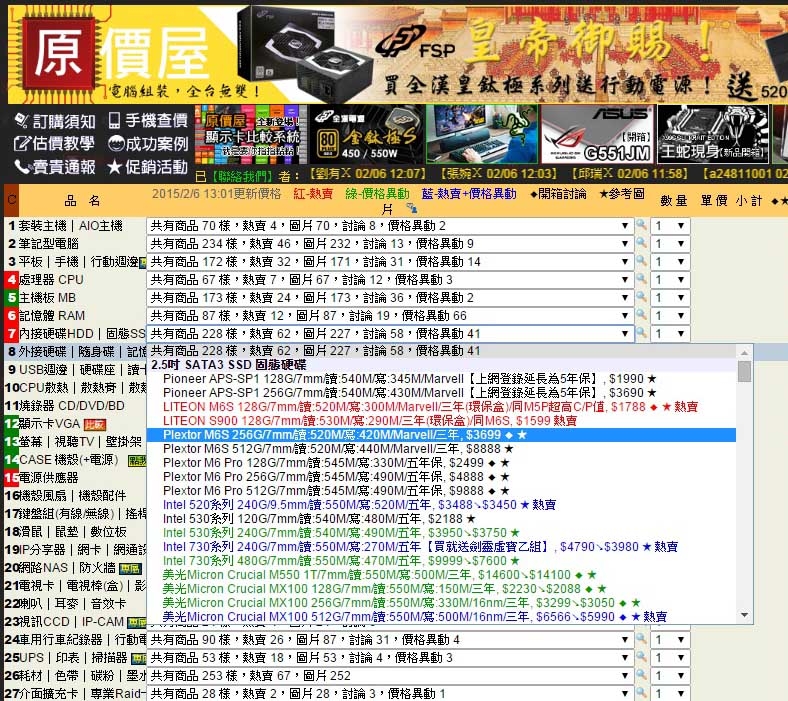Expand the 處理器 CPU product dropdown
The height and width of the screenshot is (701, 788).
click(x=390, y=280)
